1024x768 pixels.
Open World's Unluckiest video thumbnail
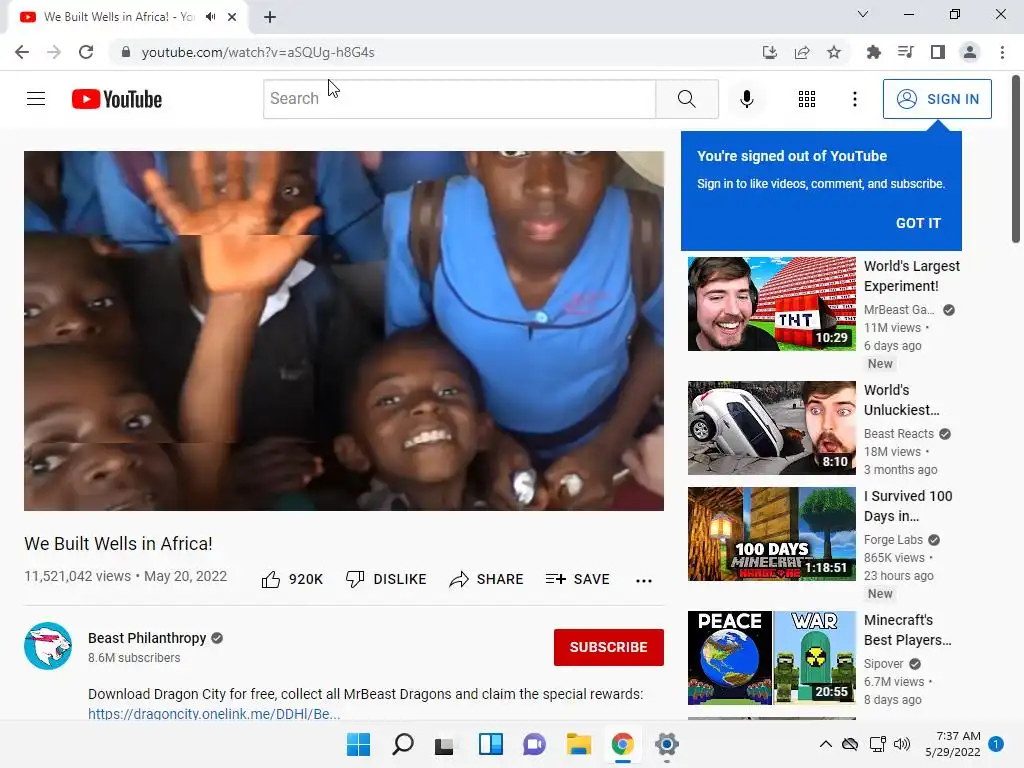pos(772,428)
